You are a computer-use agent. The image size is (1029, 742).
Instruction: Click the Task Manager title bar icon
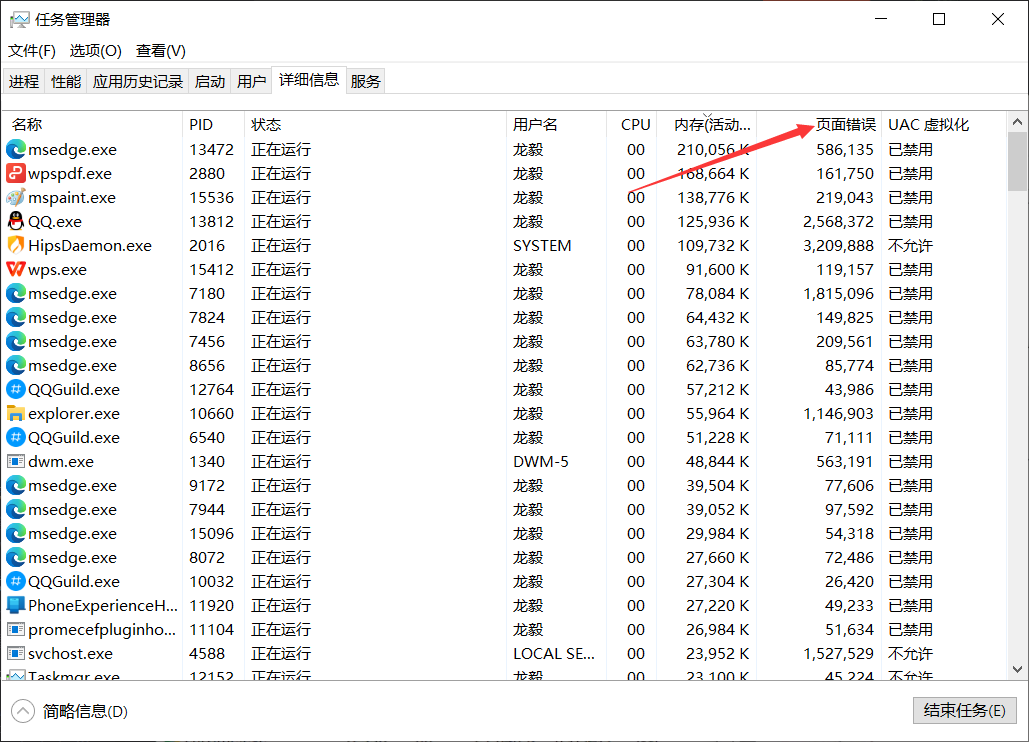(x=20, y=20)
